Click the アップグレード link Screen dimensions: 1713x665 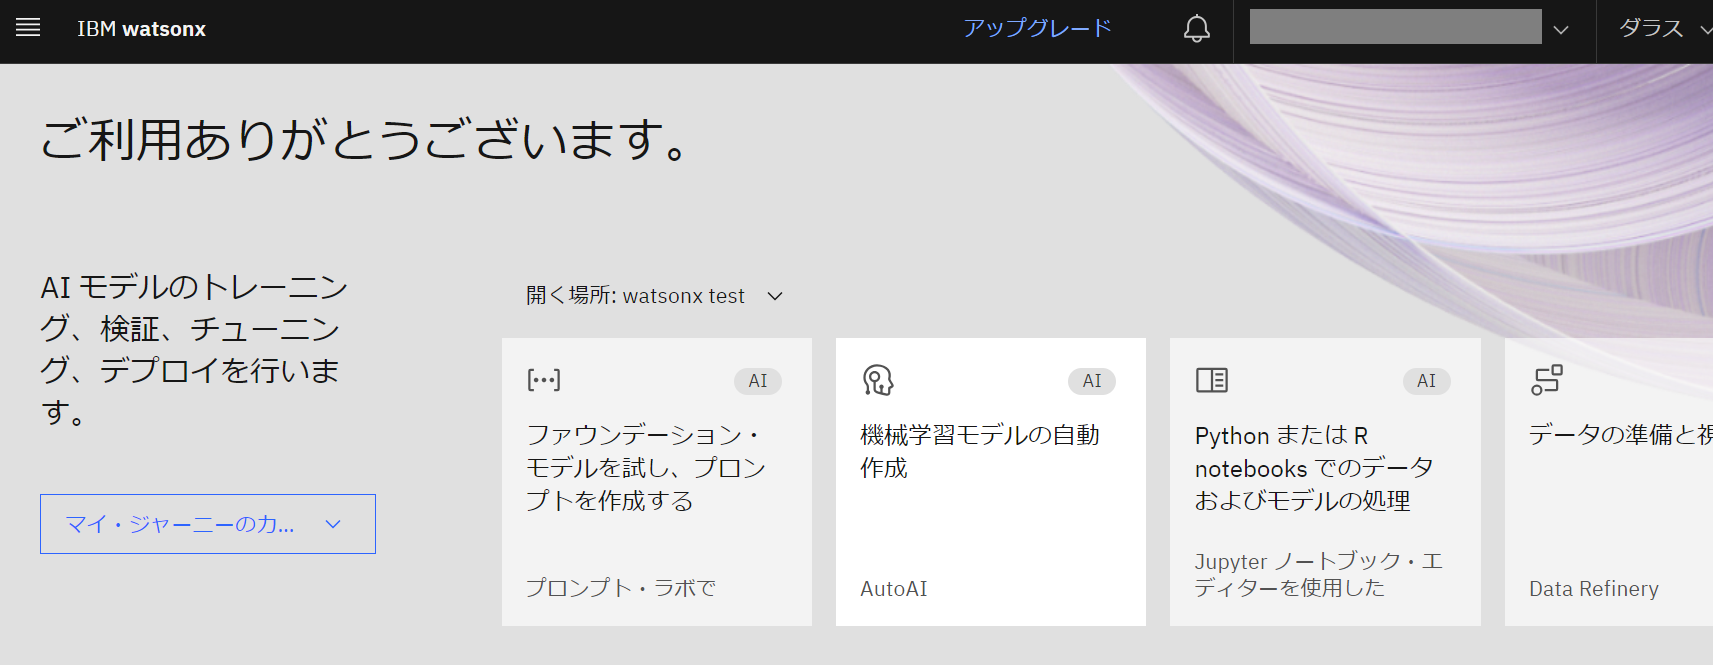pos(1037,28)
